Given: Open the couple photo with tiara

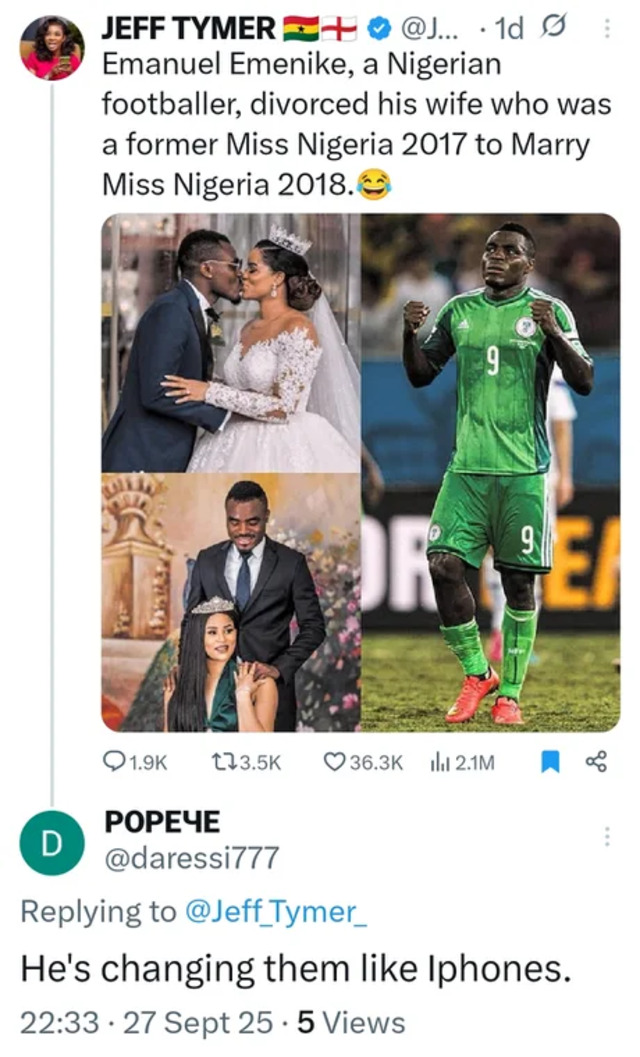Looking at the screenshot, I should tap(230, 603).
